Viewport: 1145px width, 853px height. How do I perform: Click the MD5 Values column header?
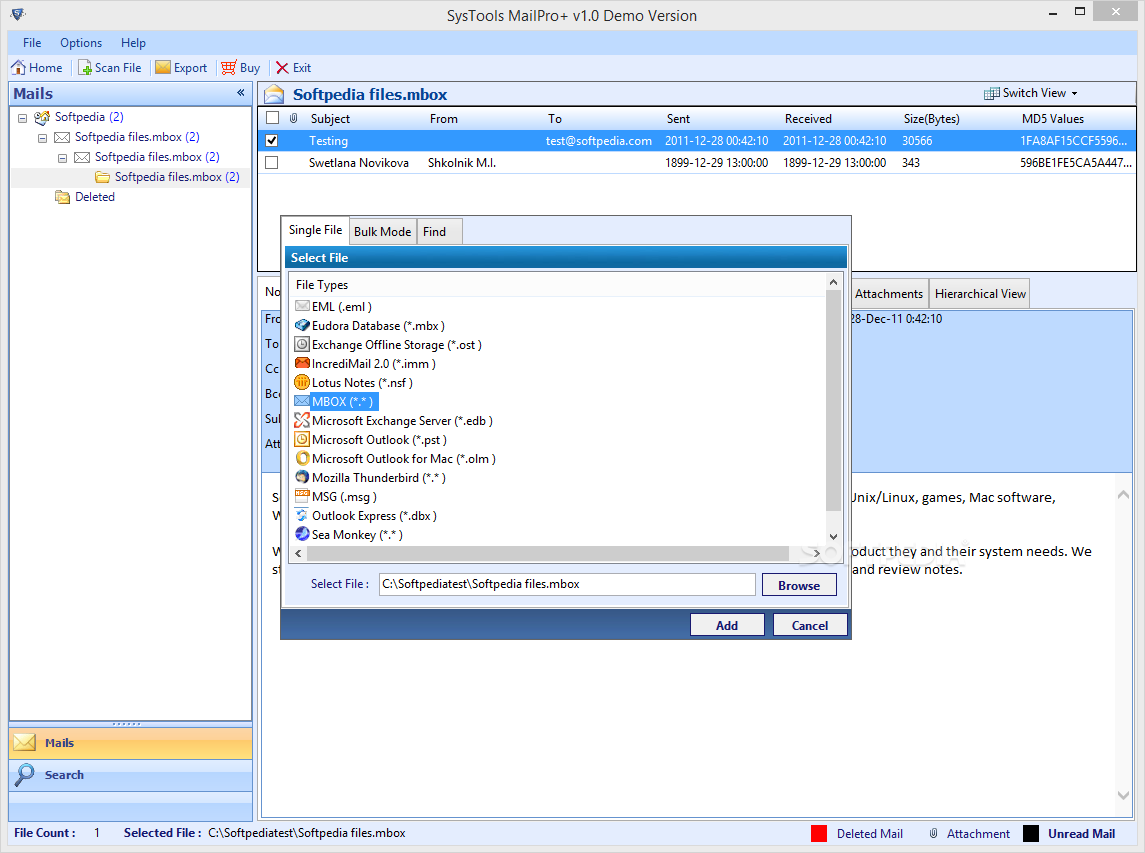pos(1052,118)
